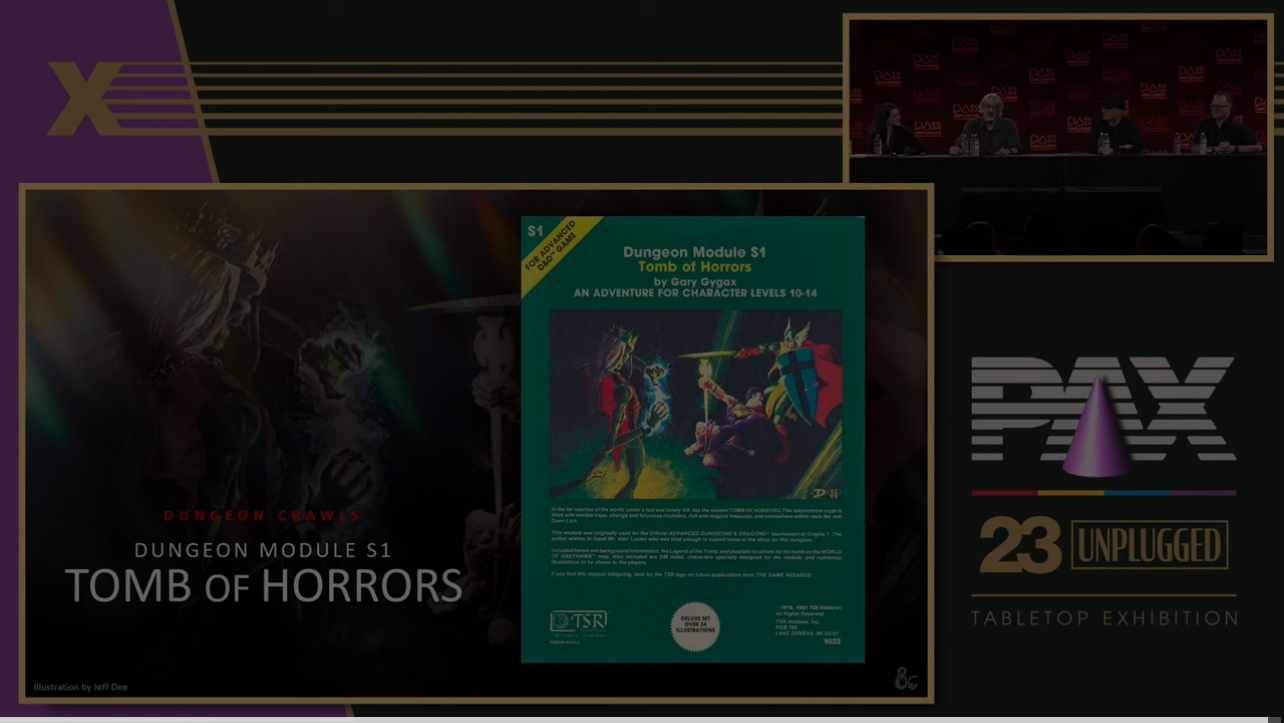Click the gold X logo in top-left banner
Viewport: 1284px width, 723px height.
(x=86, y=97)
